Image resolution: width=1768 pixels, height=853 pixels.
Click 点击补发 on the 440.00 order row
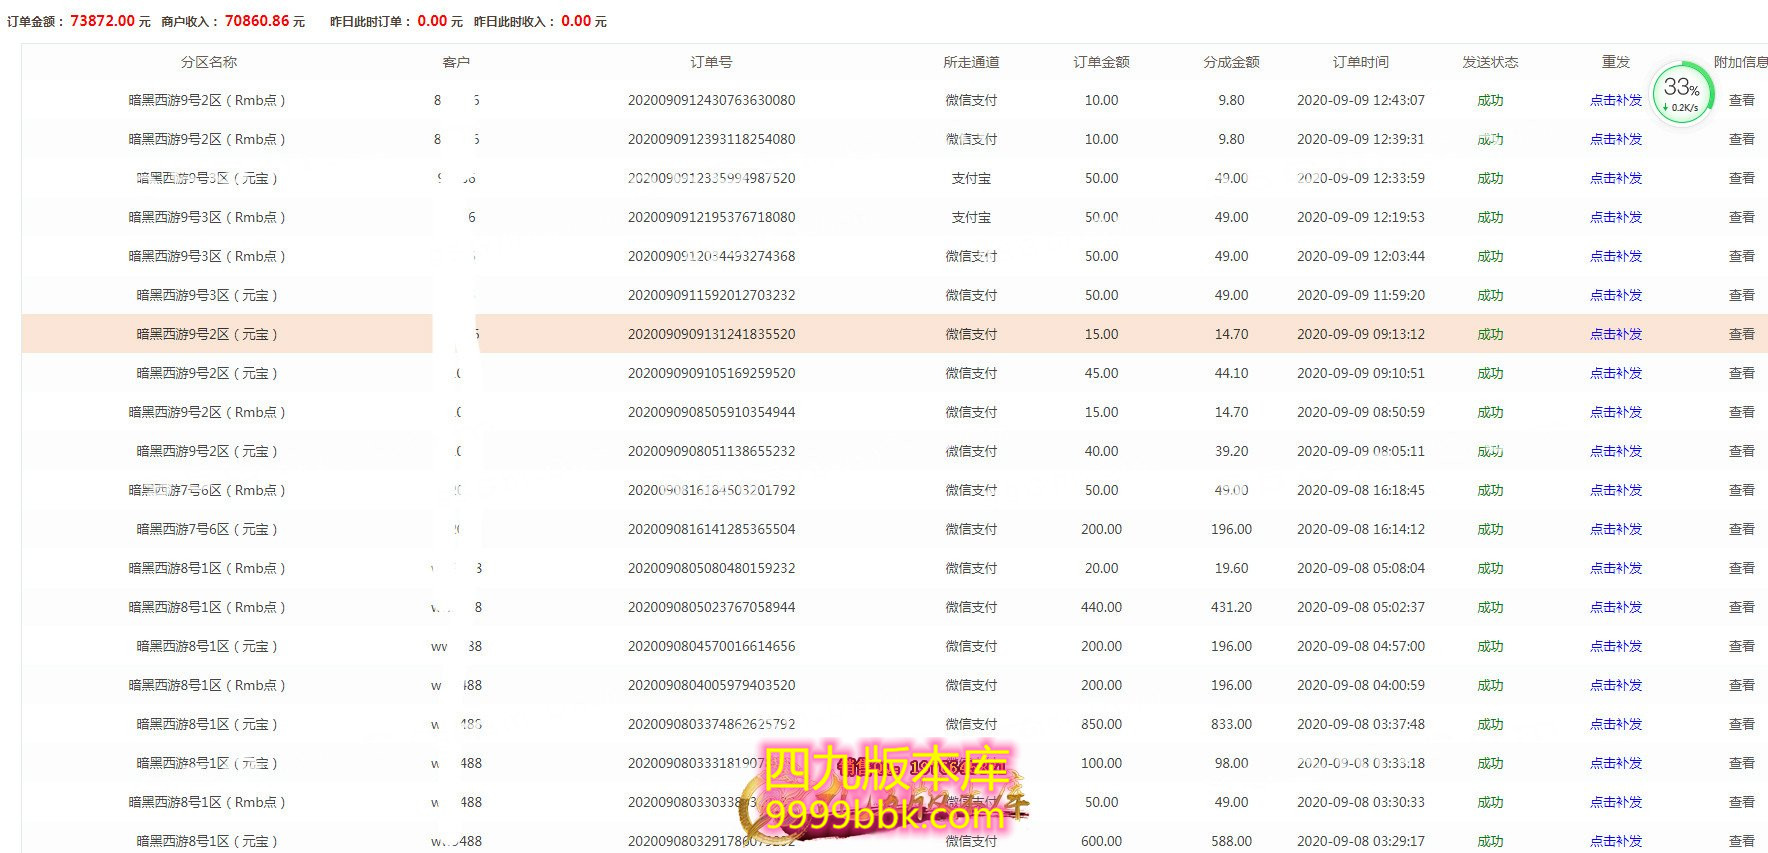1616,607
